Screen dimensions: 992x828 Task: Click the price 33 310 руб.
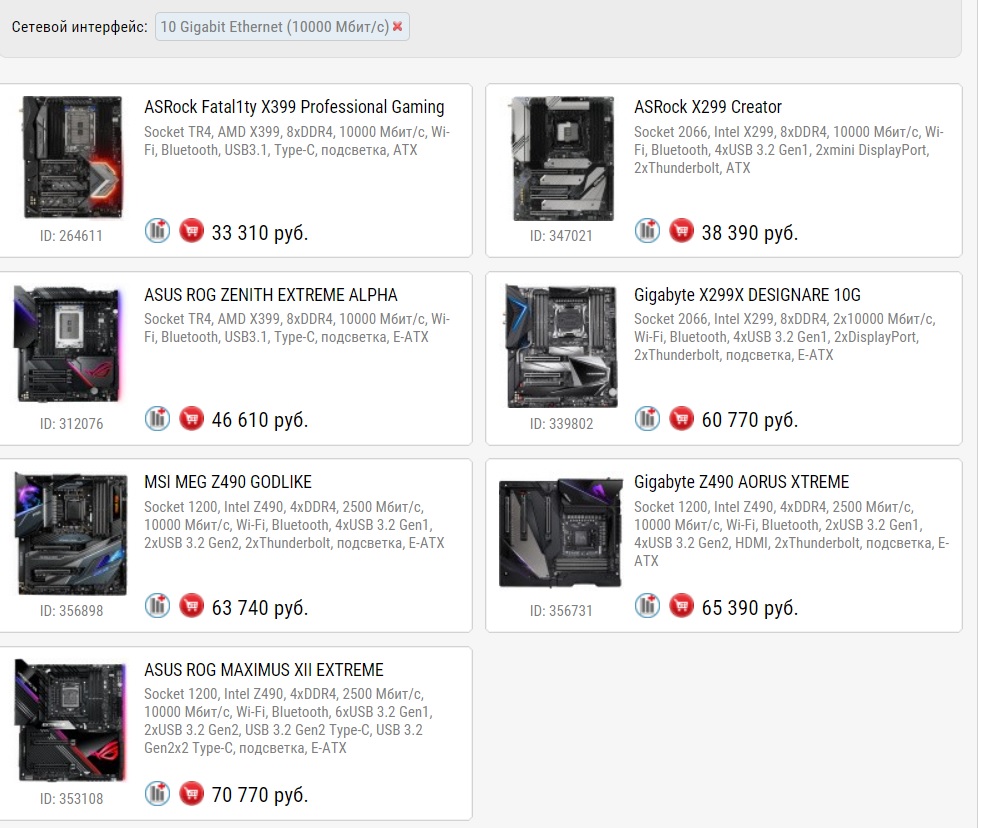(259, 233)
